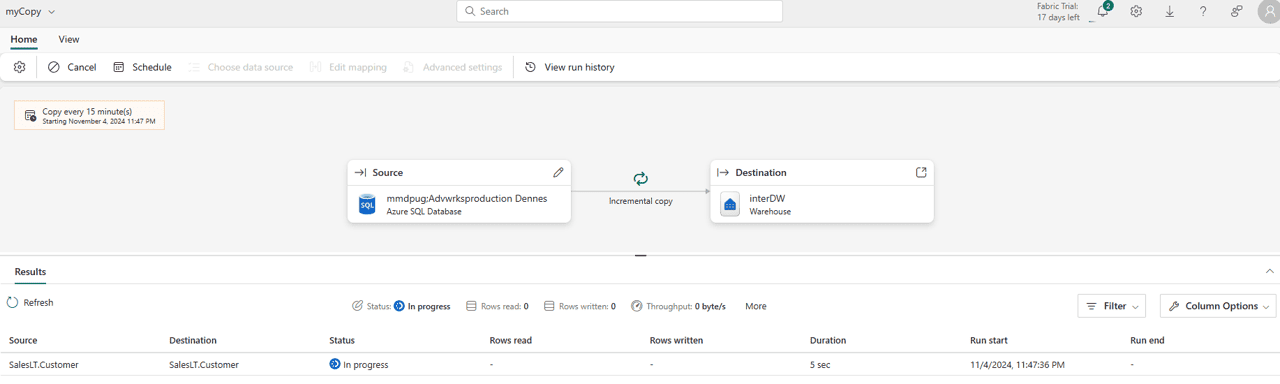Switch to the View tab
1280x384 pixels.
click(x=69, y=40)
